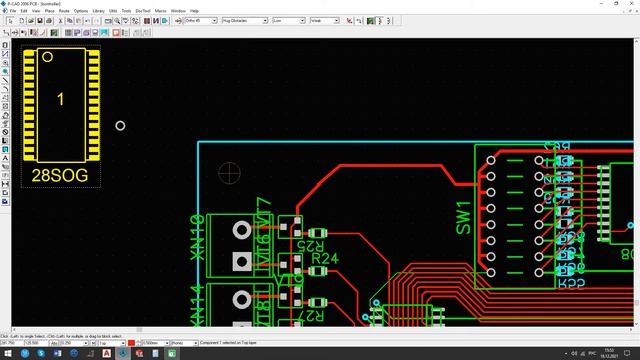Click the cyan highlighted icon in second toolbar
Image resolution: width=640 pixels, height=360 pixels.
tap(104, 33)
